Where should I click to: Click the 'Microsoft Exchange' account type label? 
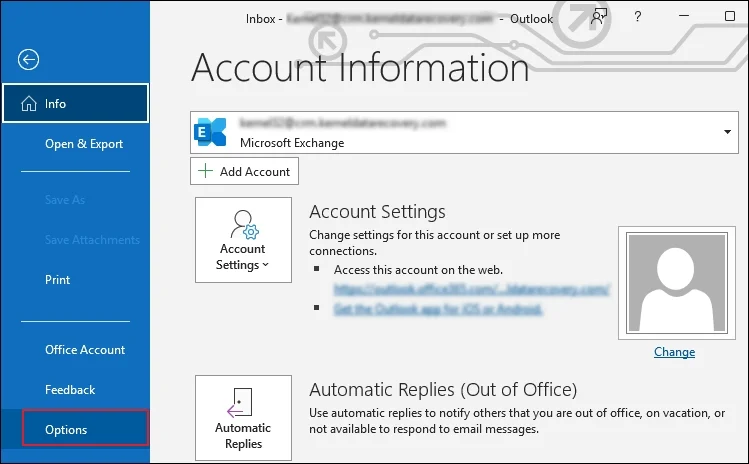point(292,143)
